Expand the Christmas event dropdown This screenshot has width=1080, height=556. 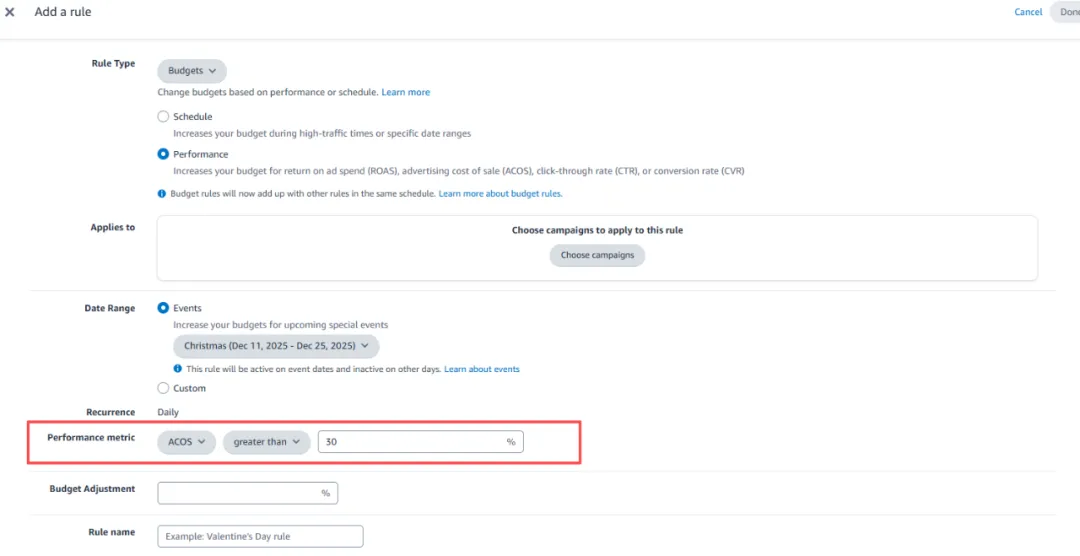pyautogui.click(x=276, y=346)
